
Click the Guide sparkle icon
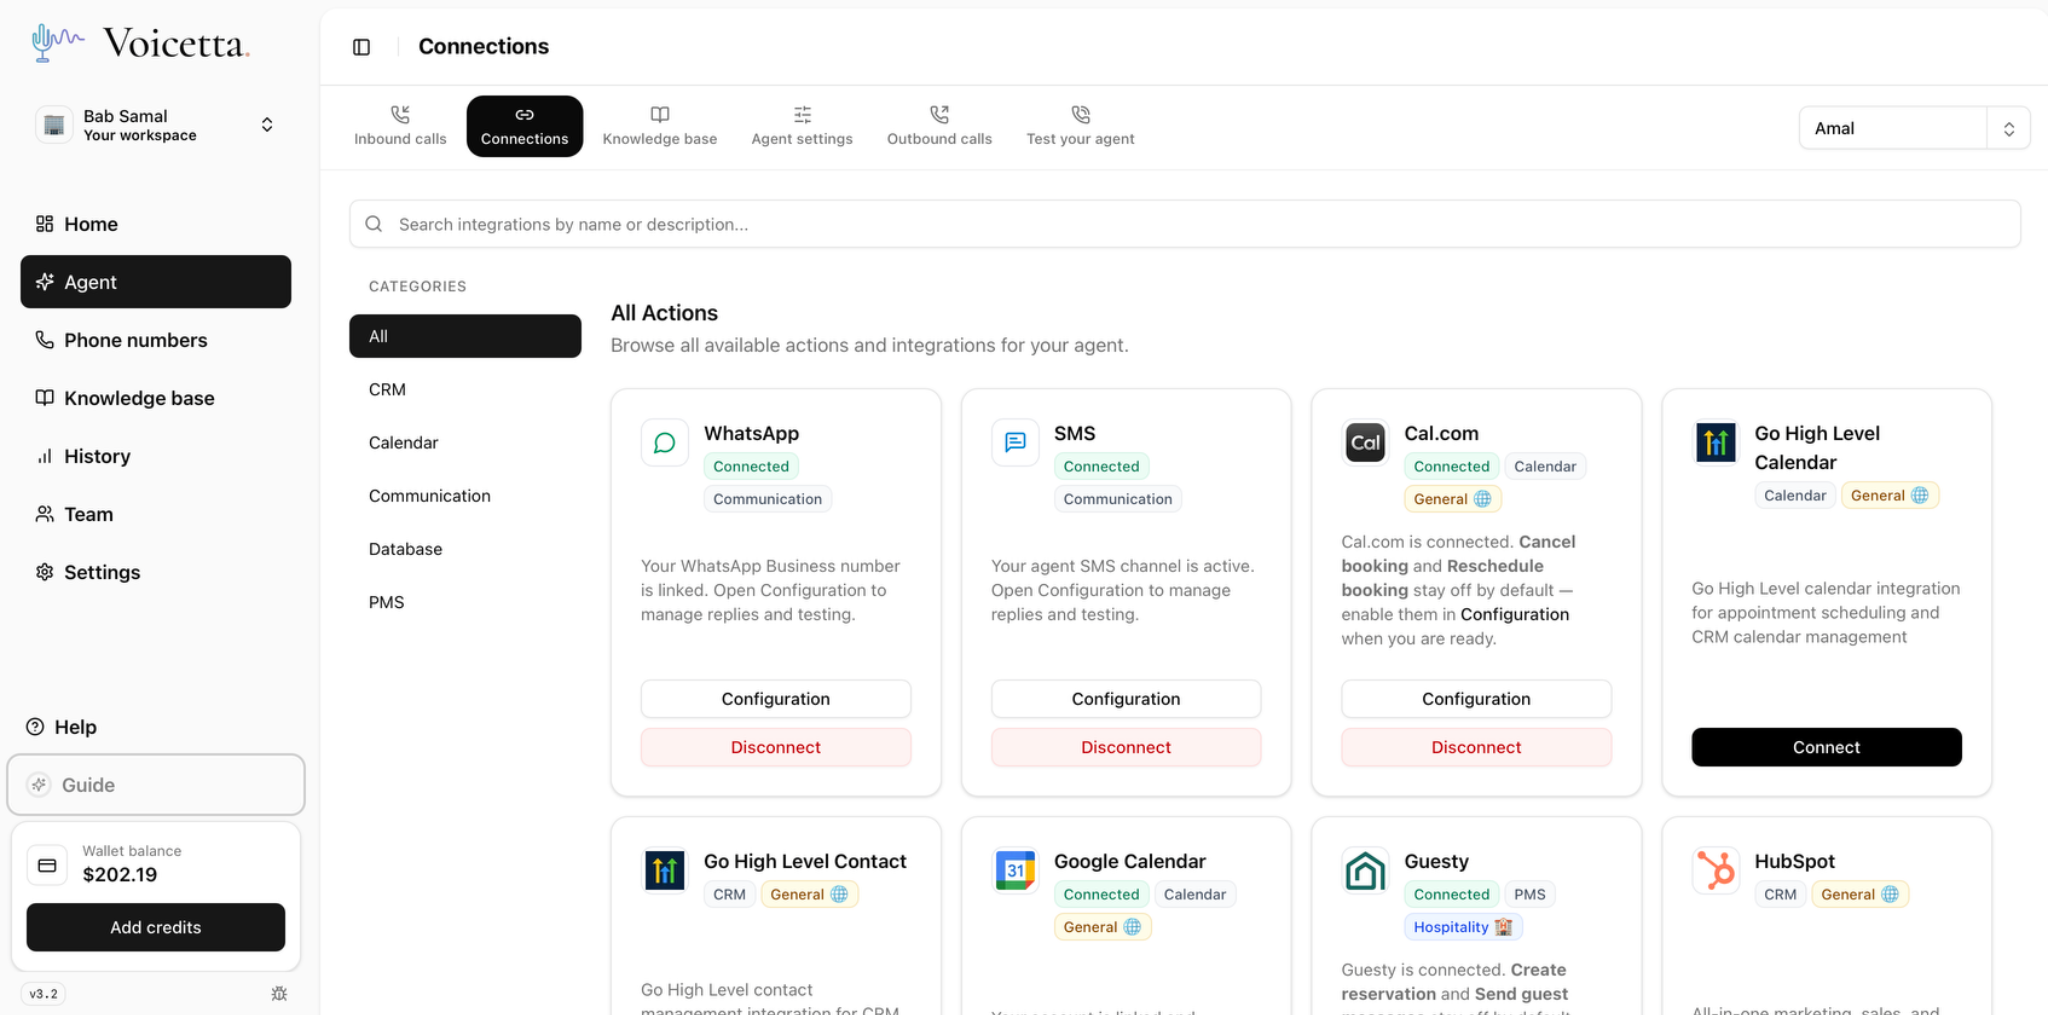39,785
